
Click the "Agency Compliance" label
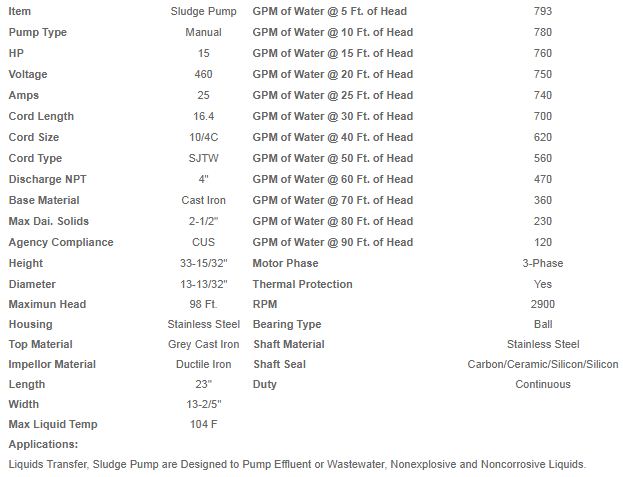point(60,242)
